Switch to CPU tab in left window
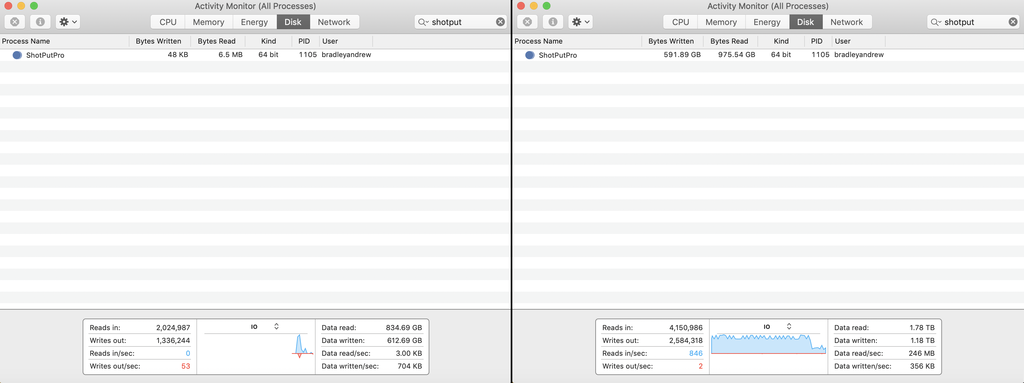1024x383 pixels. tap(168, 22)
